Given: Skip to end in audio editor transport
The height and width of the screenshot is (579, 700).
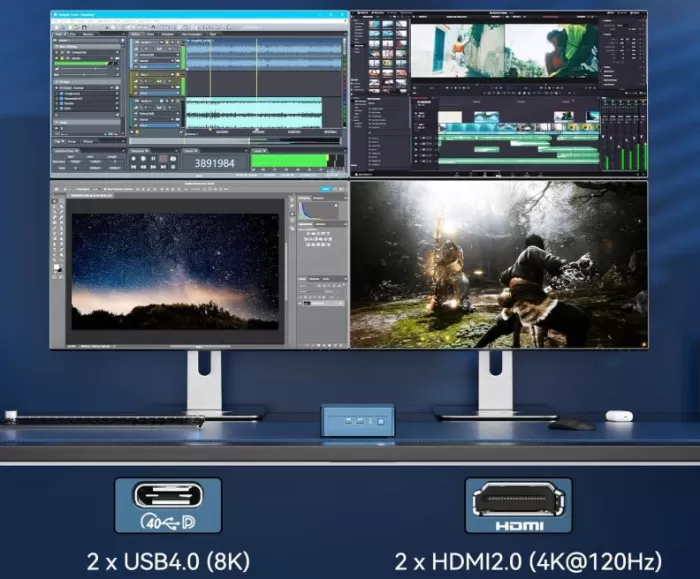Looking at the screenshot, I should [x=163, y=167].
